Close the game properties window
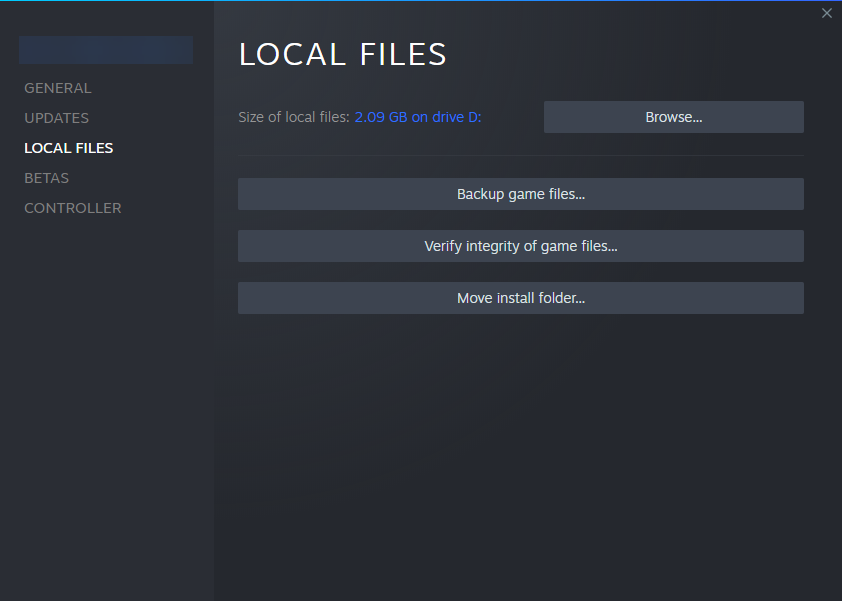 click(x=826, y=13)
